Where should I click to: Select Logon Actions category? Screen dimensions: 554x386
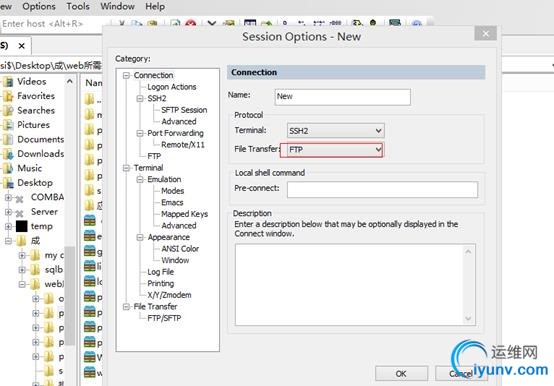coord(172,87)
